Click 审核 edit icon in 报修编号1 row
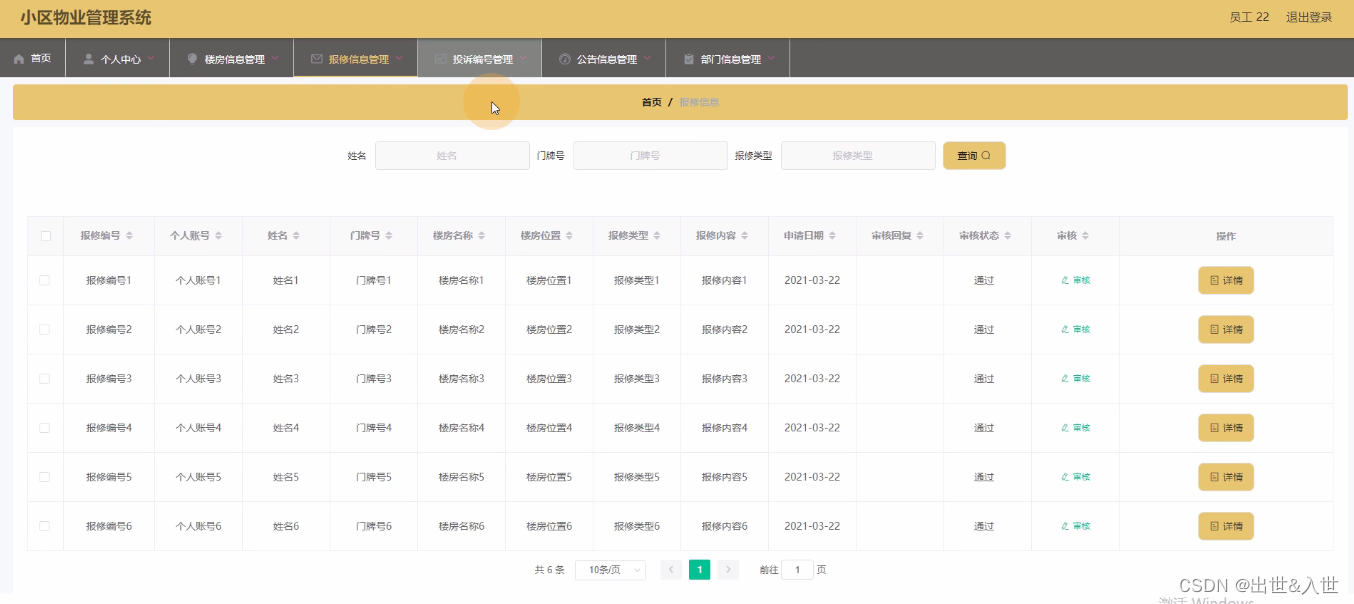1354x604 pixels. 1065,281
